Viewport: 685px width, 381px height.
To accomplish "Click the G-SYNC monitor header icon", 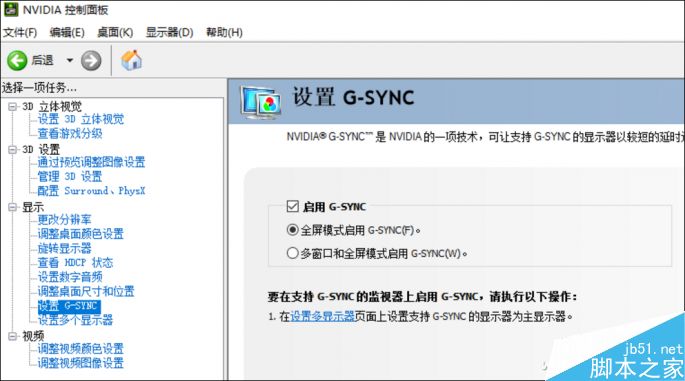I will coord(261,103).
